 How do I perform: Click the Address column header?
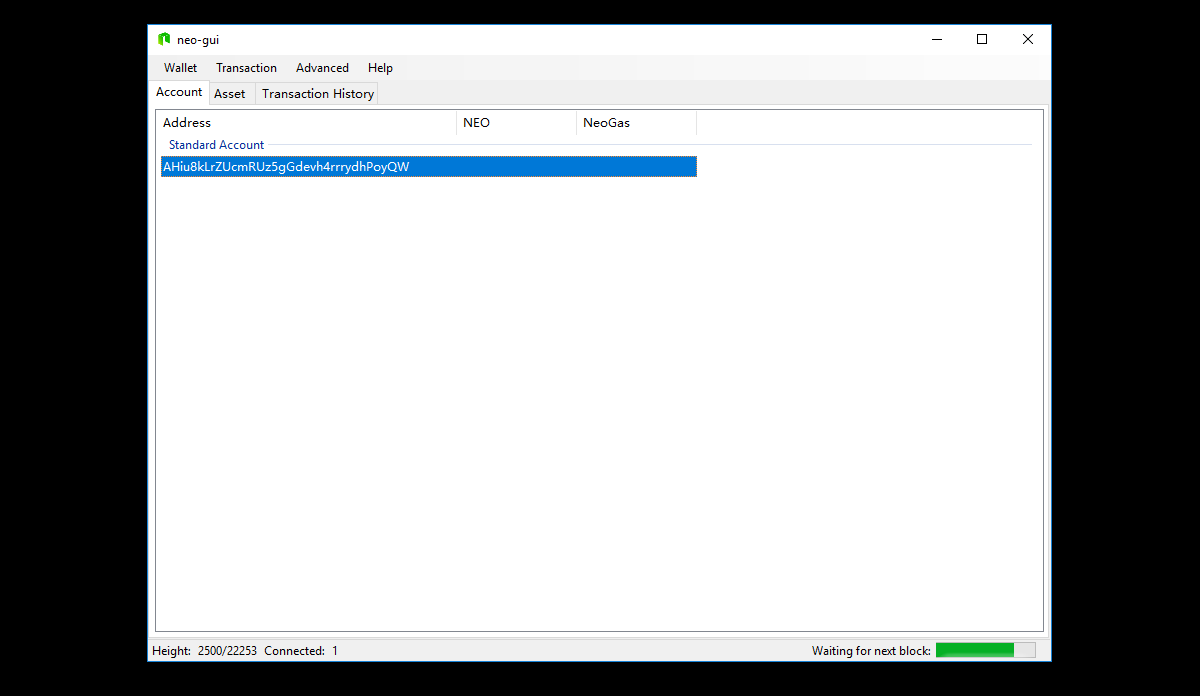308,123
